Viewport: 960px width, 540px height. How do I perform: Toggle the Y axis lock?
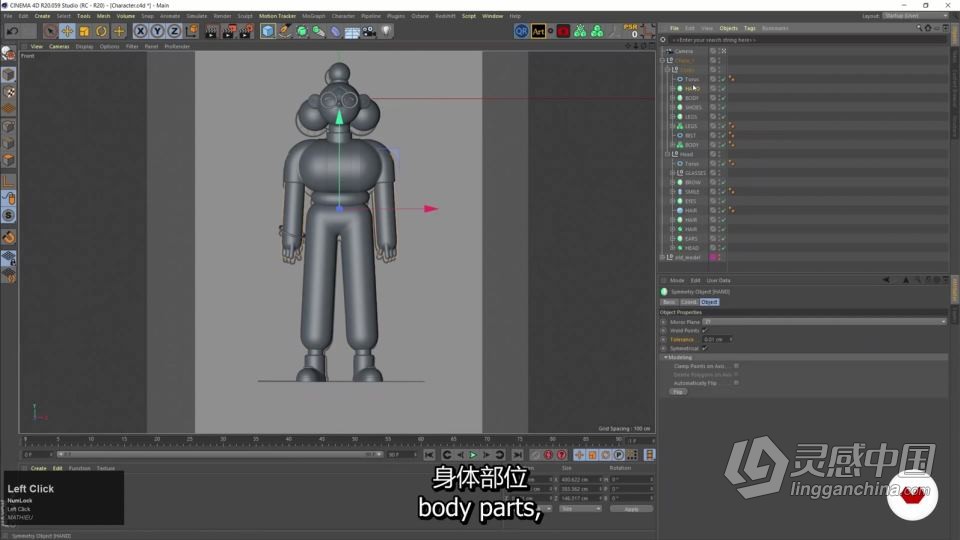tap(157, 31)
